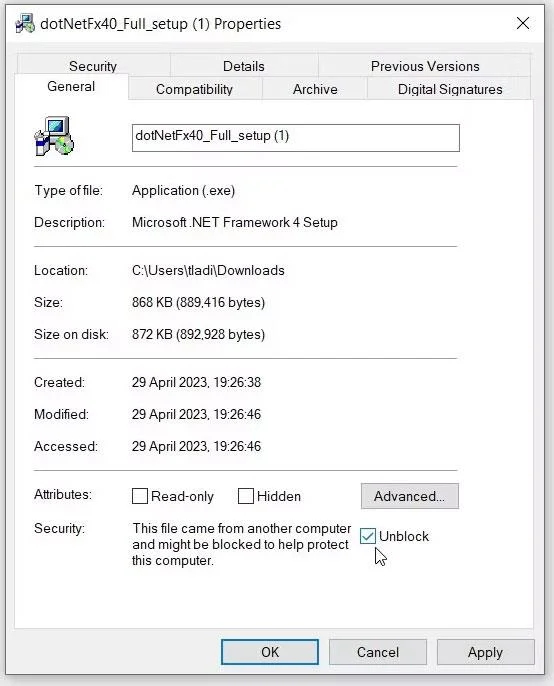Uncheck the Unblock security checkbox
This screenshot has width=554, height=686.
368,536
